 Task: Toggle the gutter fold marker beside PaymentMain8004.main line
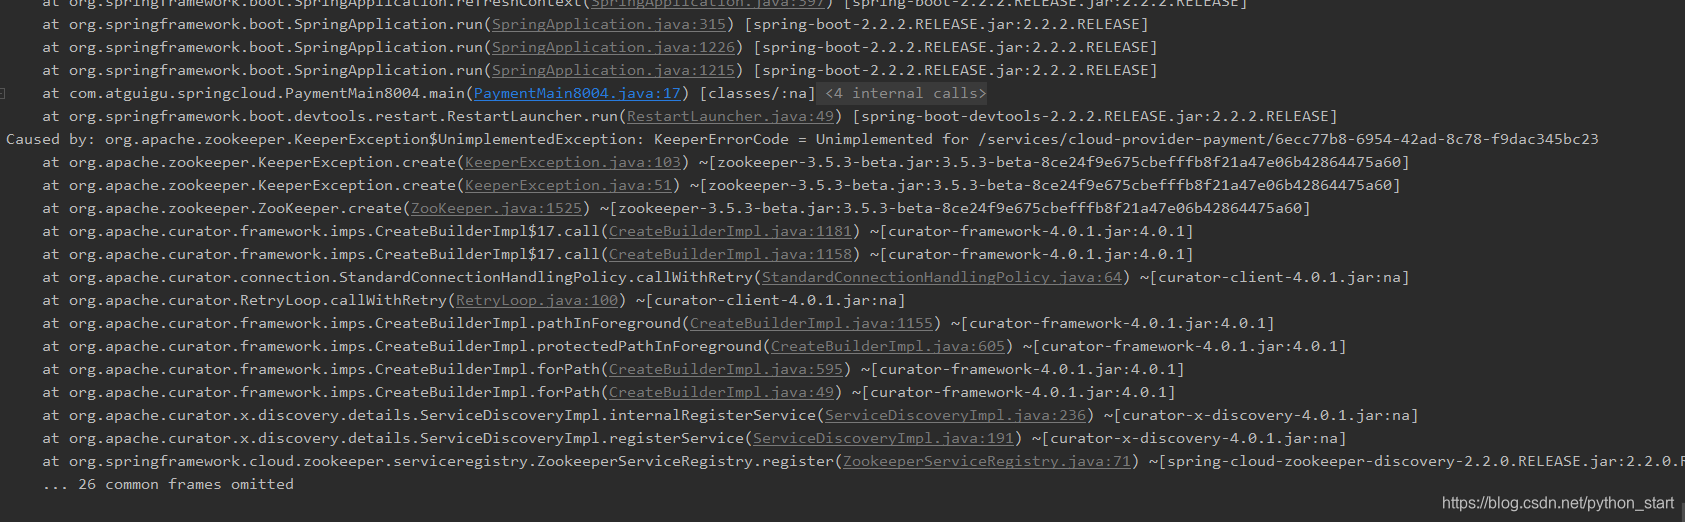(x=3, y=93)
